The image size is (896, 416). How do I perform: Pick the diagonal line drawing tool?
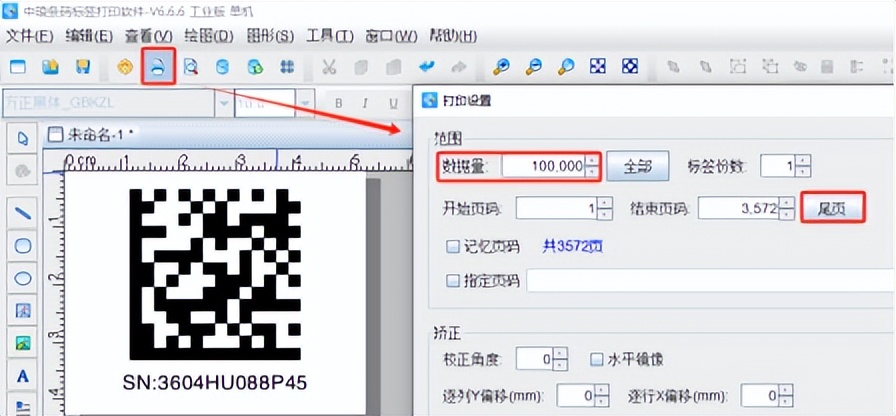pos(22,214)
